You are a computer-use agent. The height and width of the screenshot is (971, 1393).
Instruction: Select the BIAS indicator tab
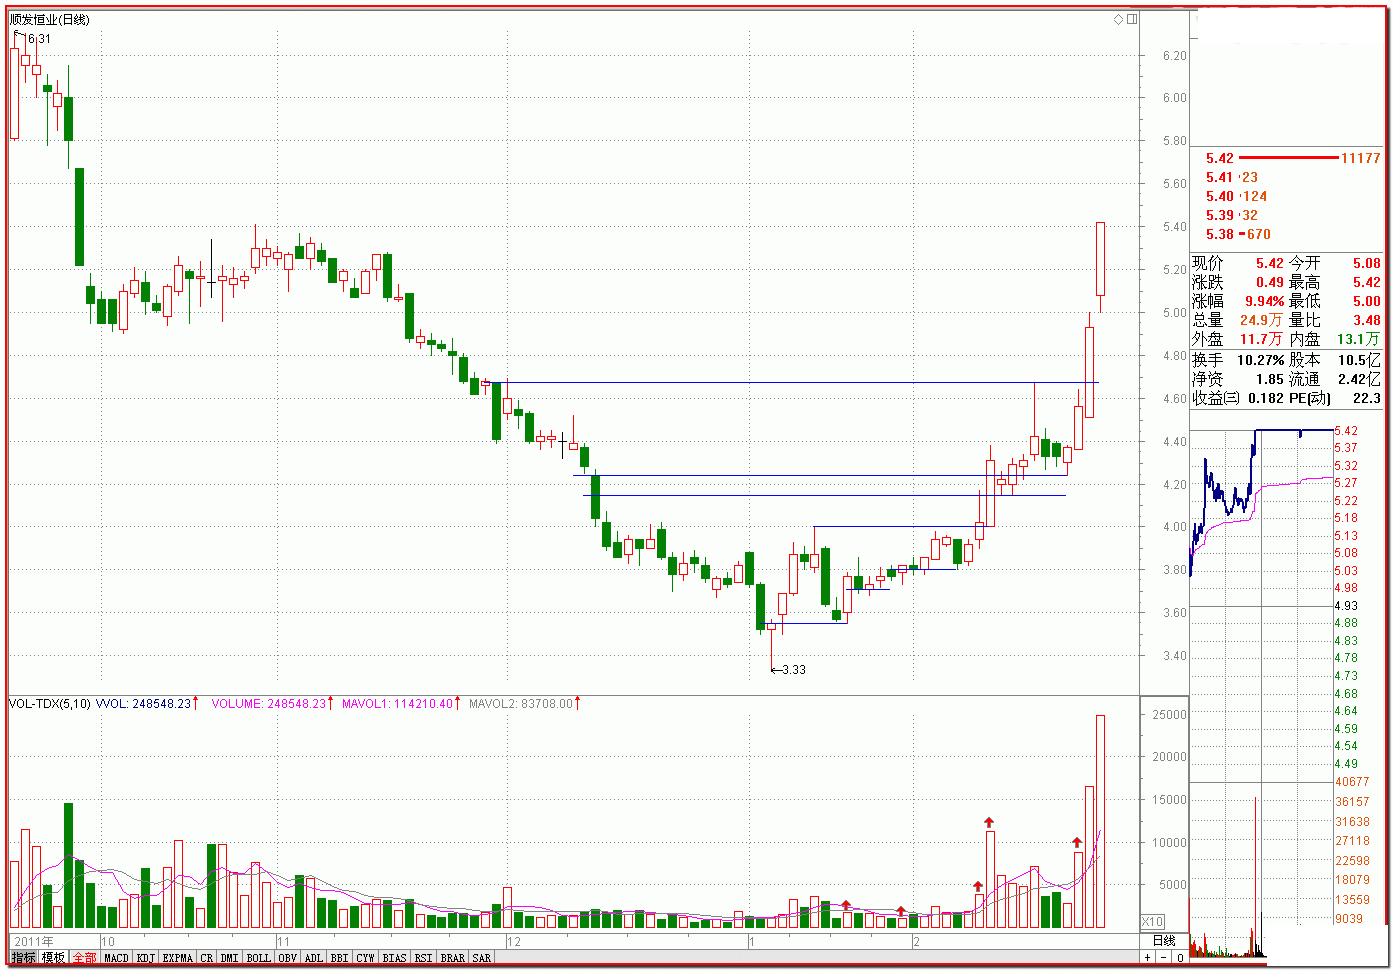tap(395, 958)
